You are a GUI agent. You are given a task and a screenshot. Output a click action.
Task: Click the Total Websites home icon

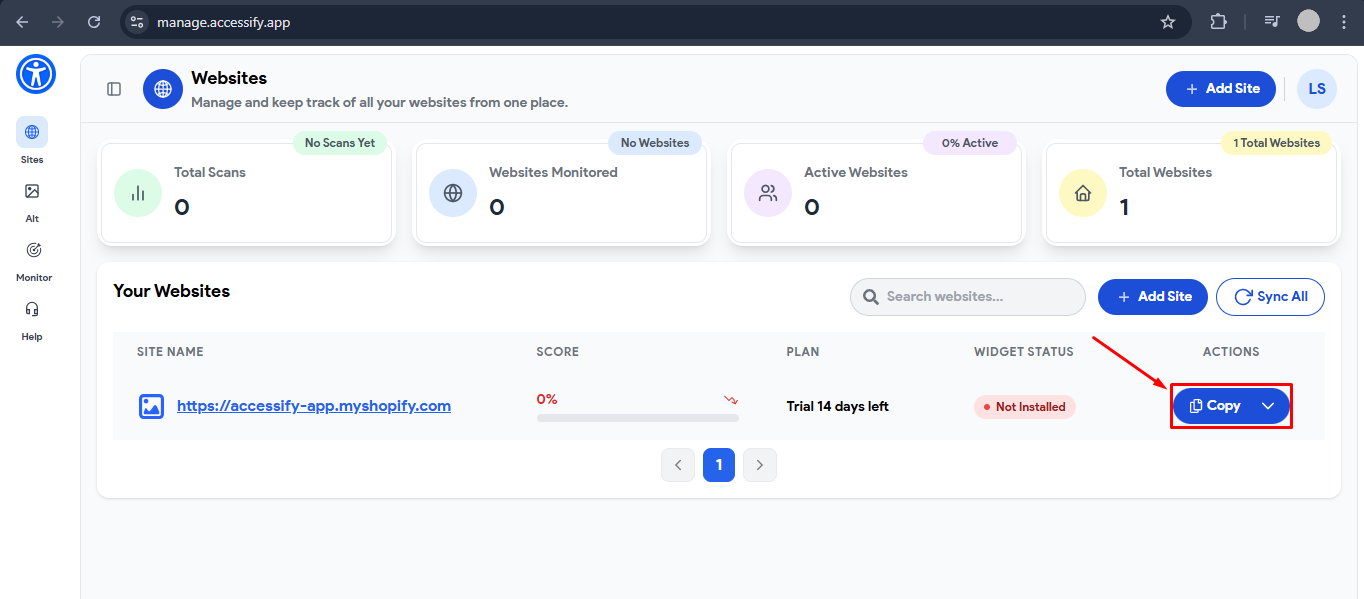click(1082, 193)
